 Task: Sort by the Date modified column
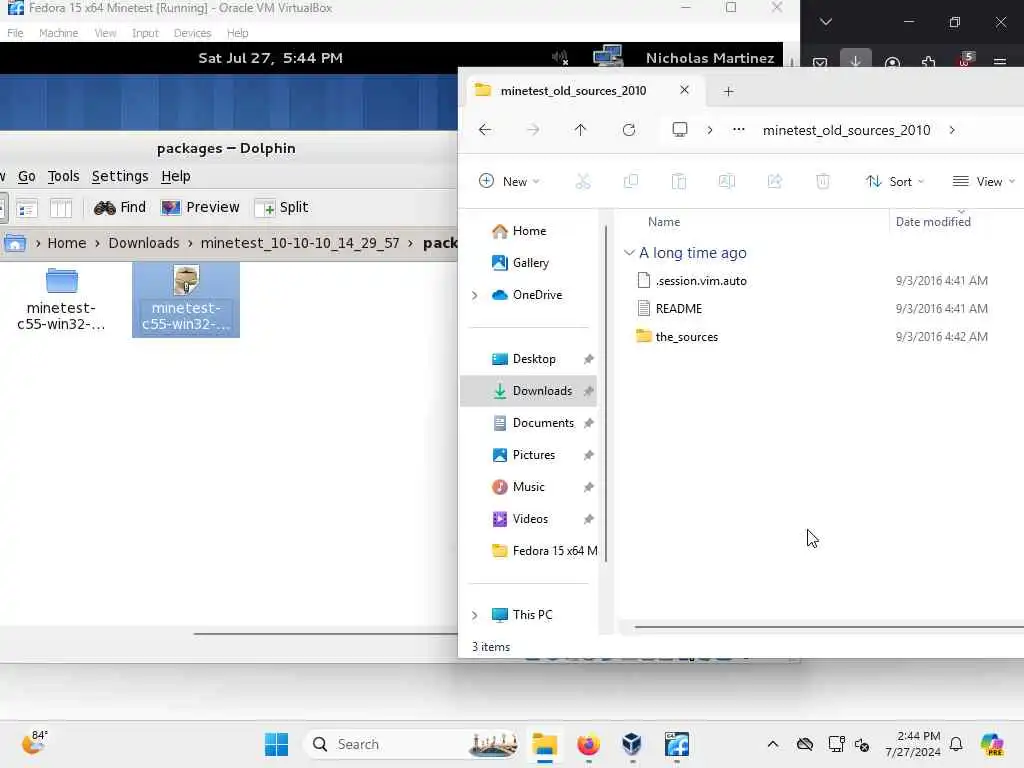pos(933,222)
